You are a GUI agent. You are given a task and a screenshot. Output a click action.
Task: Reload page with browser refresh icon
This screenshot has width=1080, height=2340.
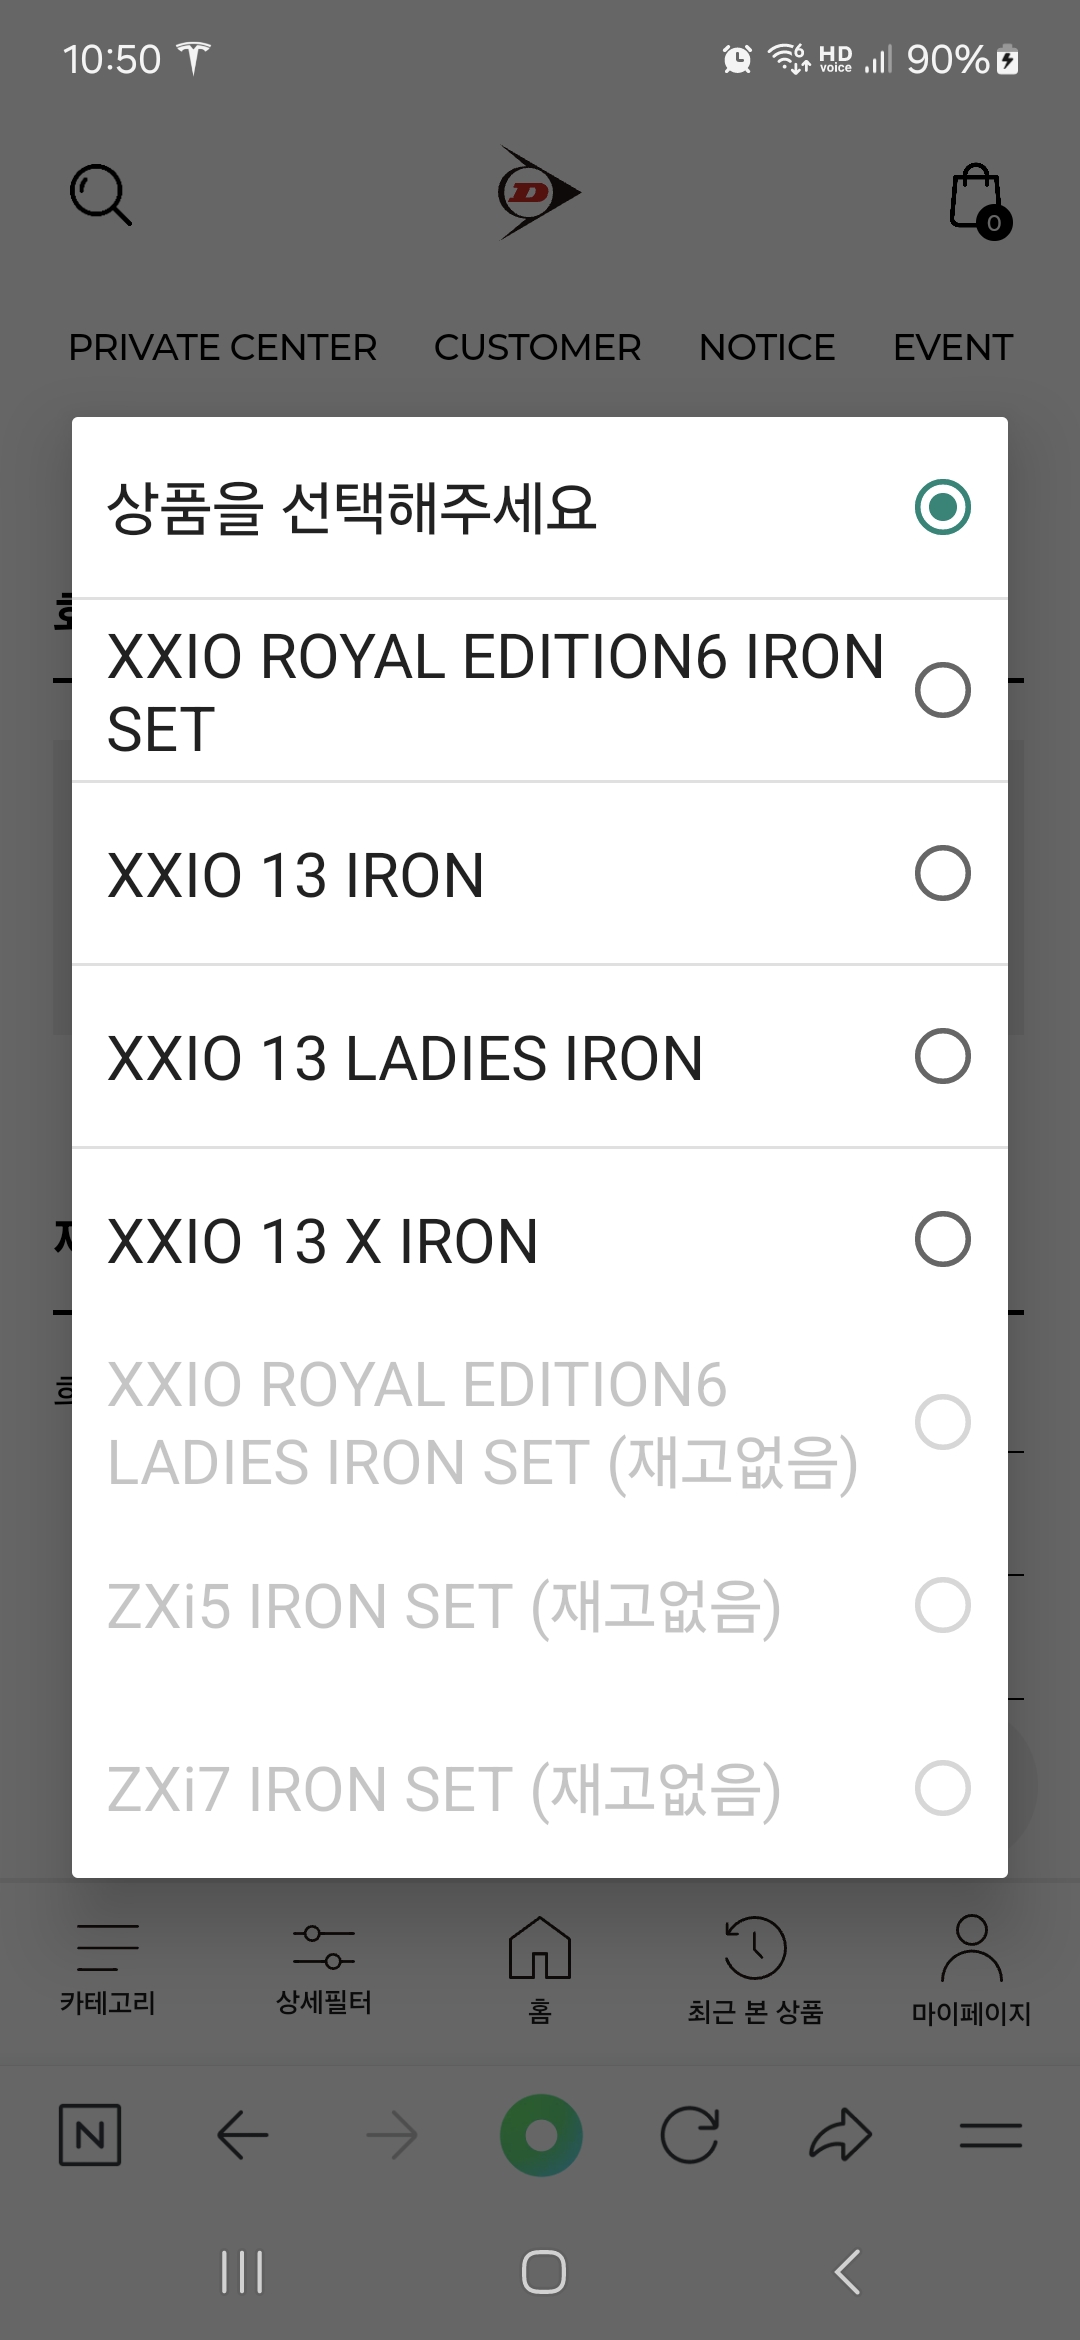690,2135
